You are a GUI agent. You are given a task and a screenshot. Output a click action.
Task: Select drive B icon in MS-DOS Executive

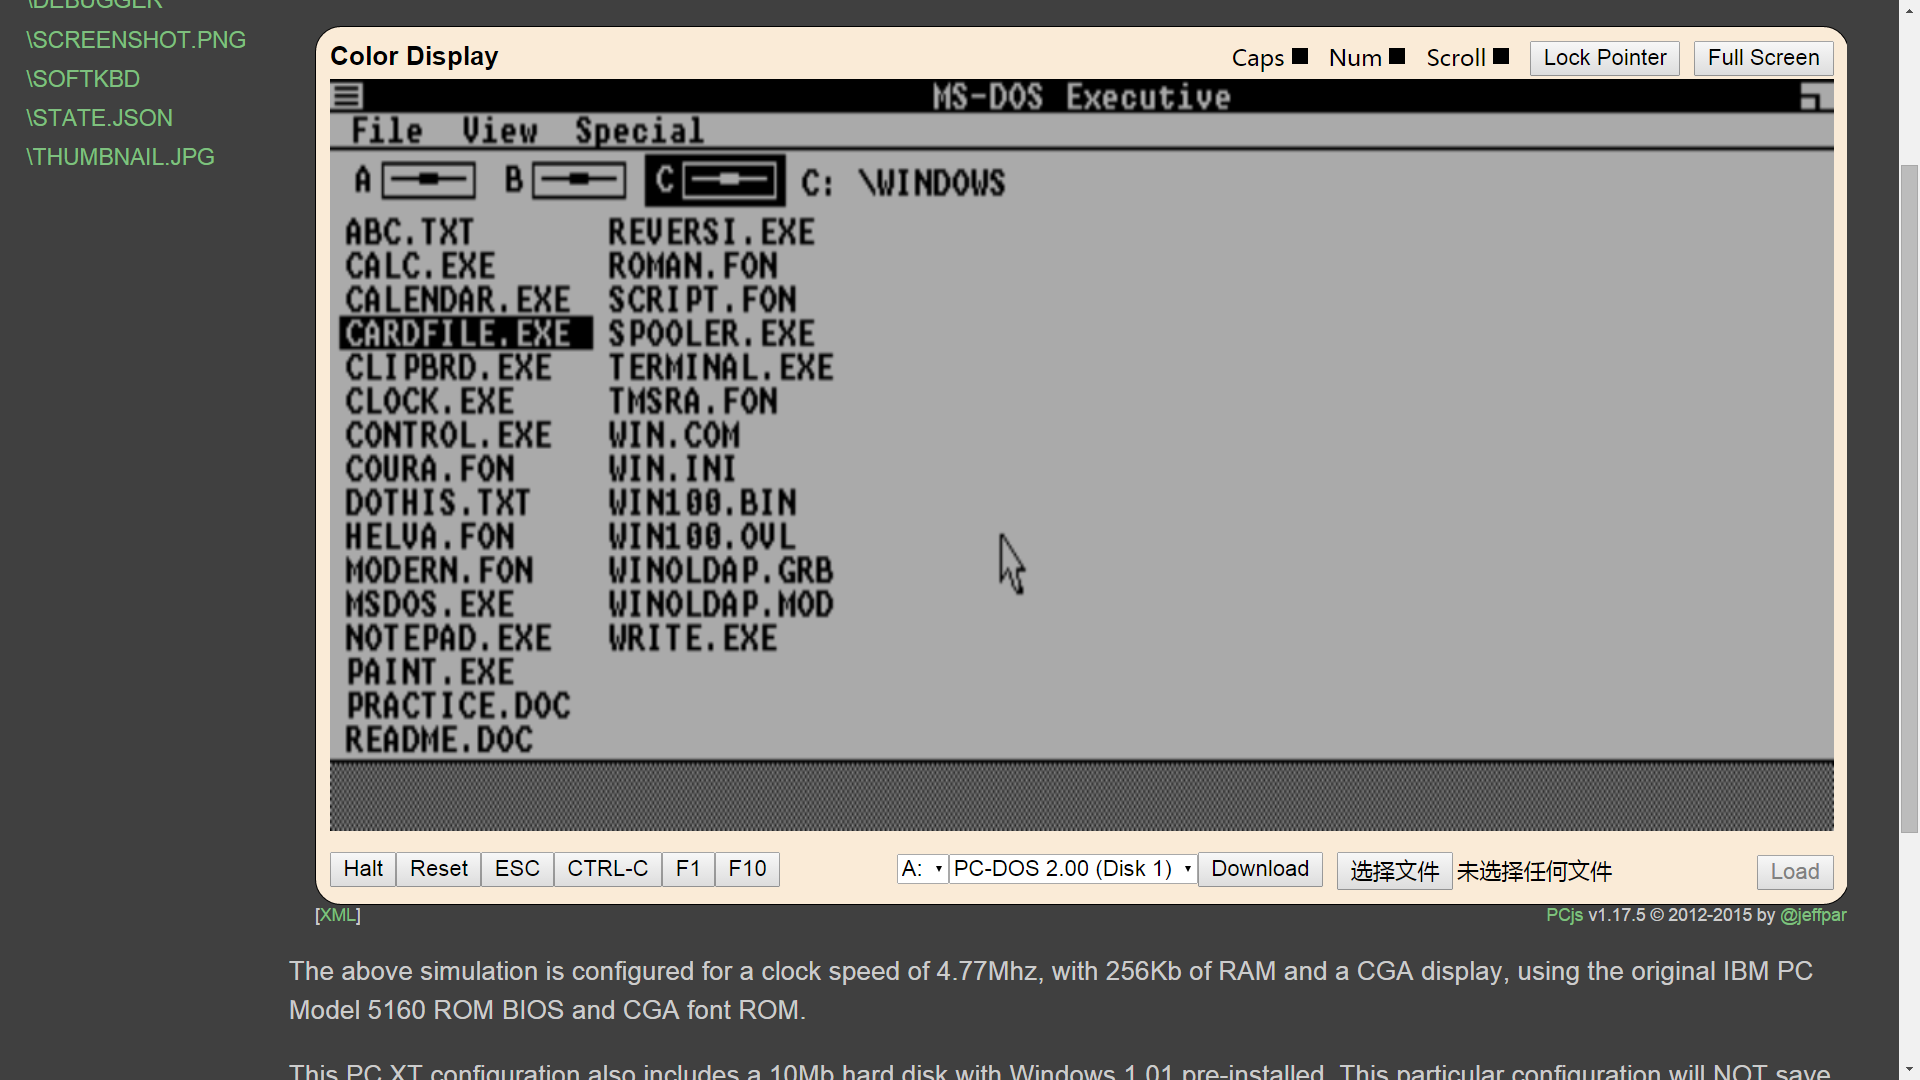(578, 180)
